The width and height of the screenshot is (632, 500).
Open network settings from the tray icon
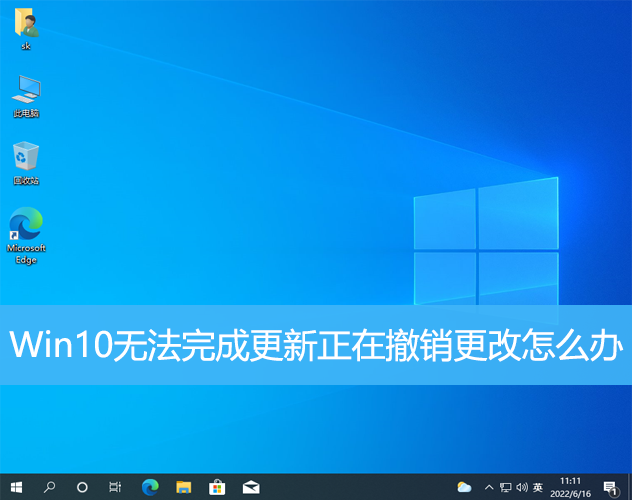click(504, 487)
